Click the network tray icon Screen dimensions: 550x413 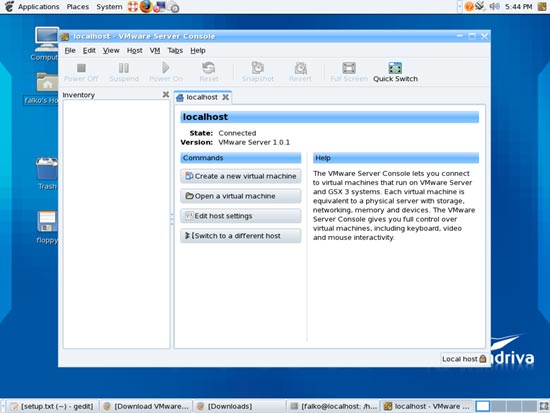(x=481, y=6)
